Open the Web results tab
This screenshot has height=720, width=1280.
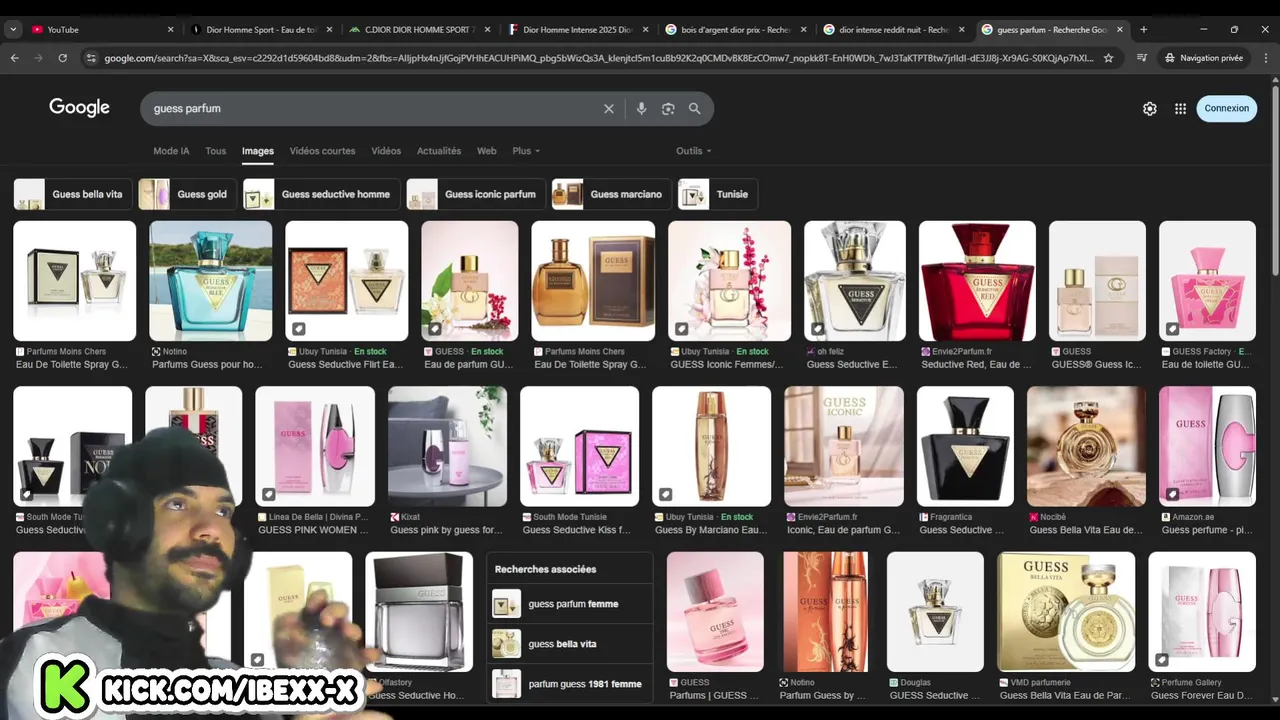(487, 151)
